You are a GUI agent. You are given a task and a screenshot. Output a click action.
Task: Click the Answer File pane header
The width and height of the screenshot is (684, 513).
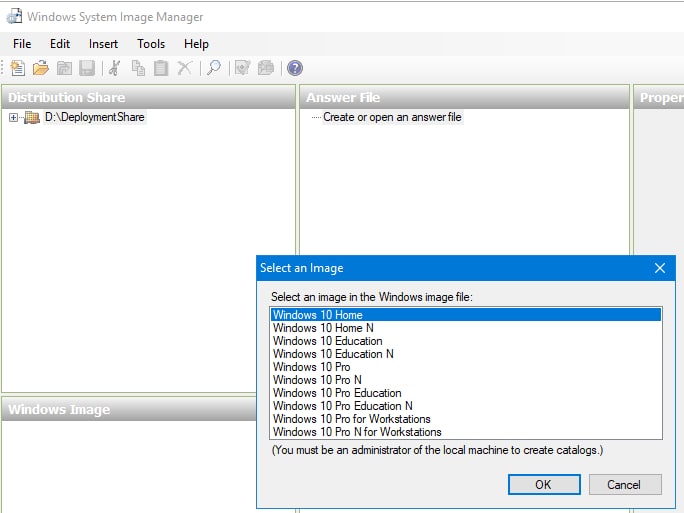click(x=465, y=97)
